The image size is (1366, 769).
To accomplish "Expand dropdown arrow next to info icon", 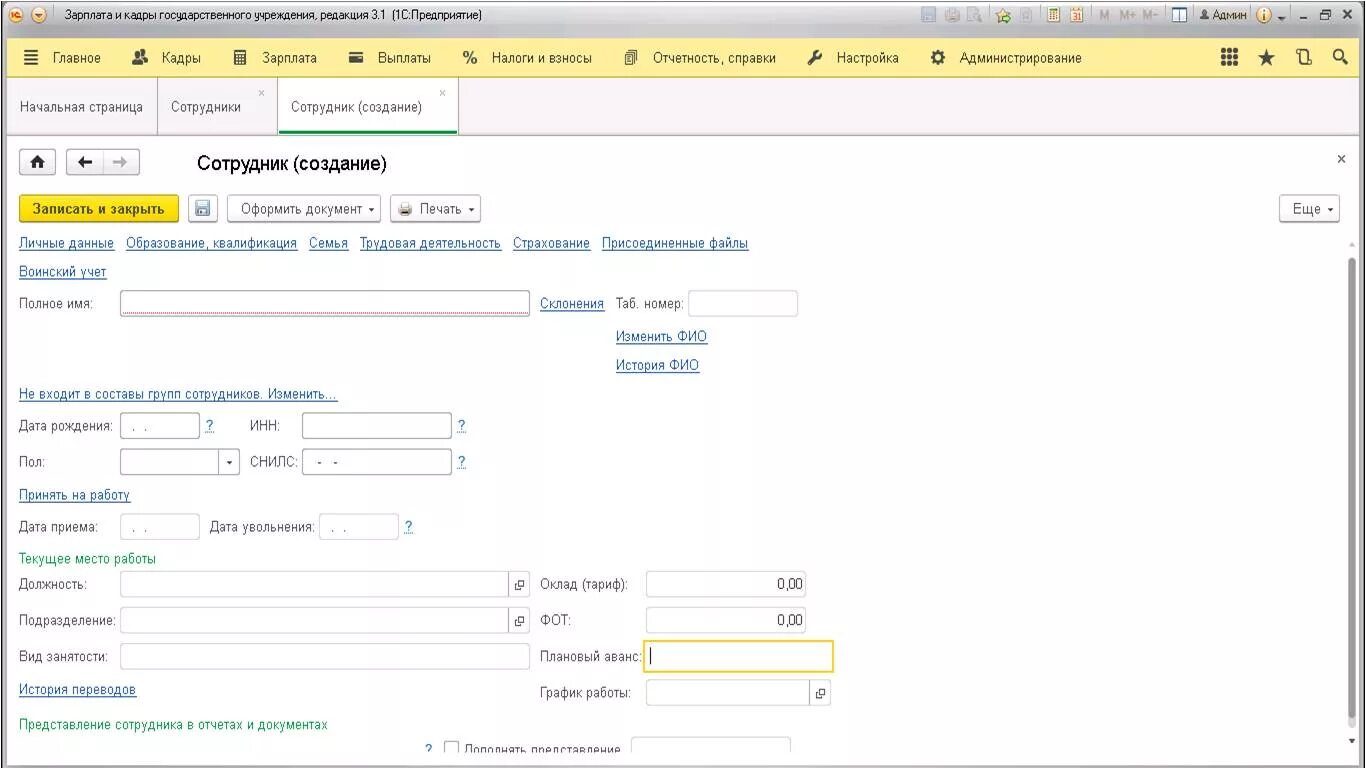I will pyautogui.click(x=1282, y=17).
